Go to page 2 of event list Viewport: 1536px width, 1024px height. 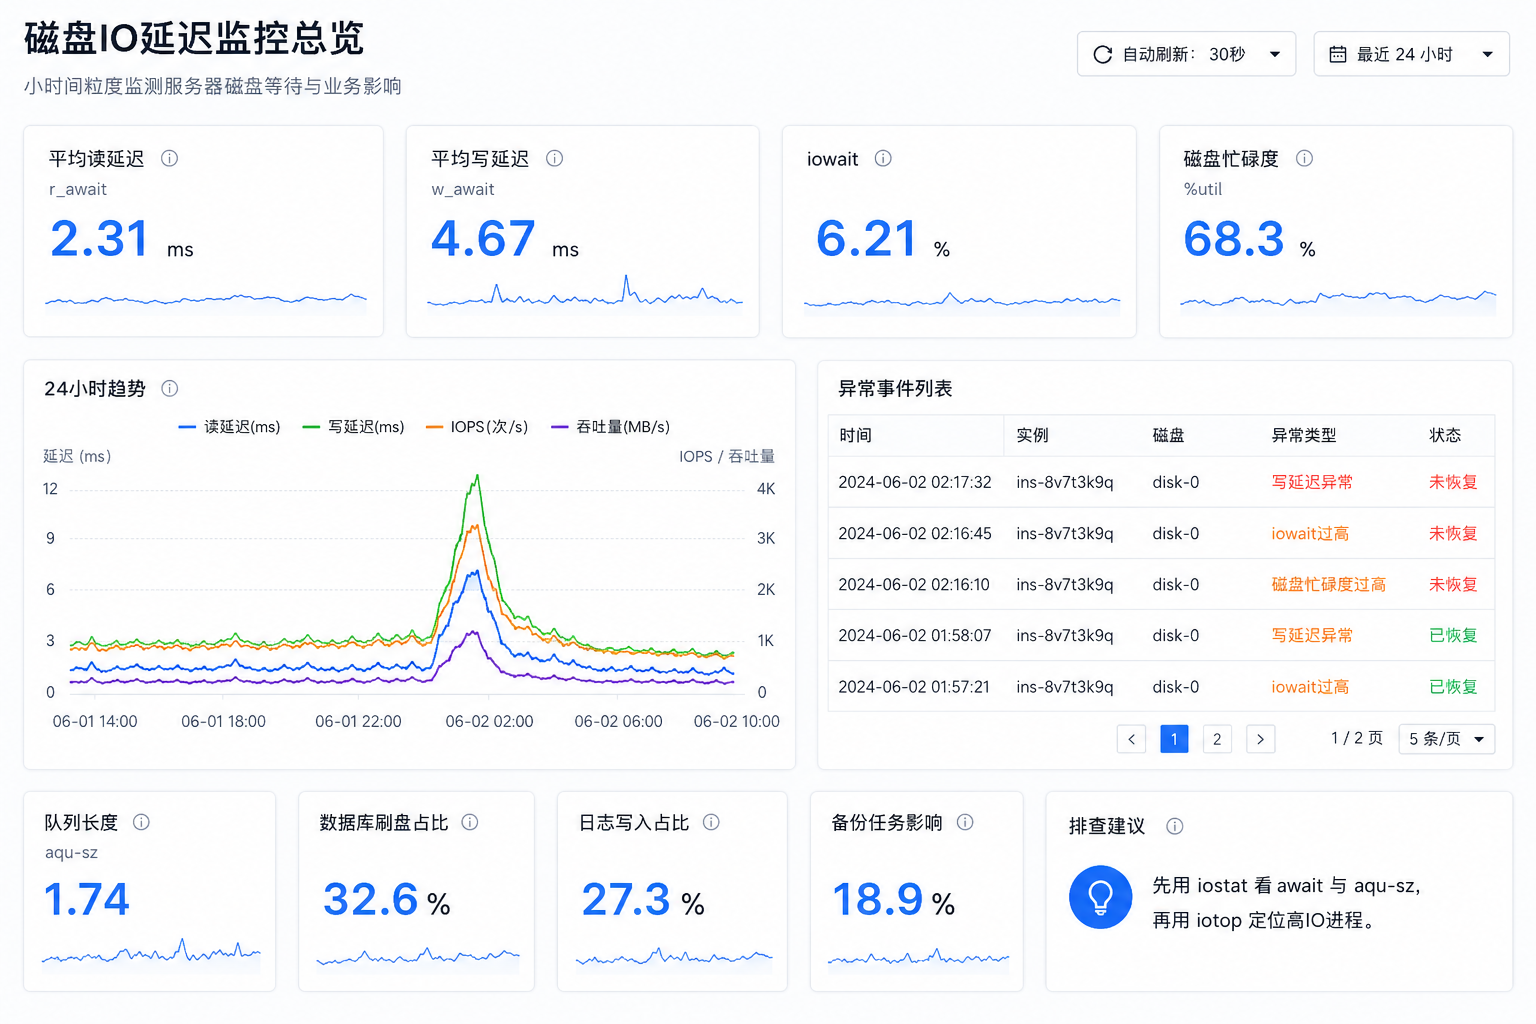pyautogui.click(x=1217, y=739)
